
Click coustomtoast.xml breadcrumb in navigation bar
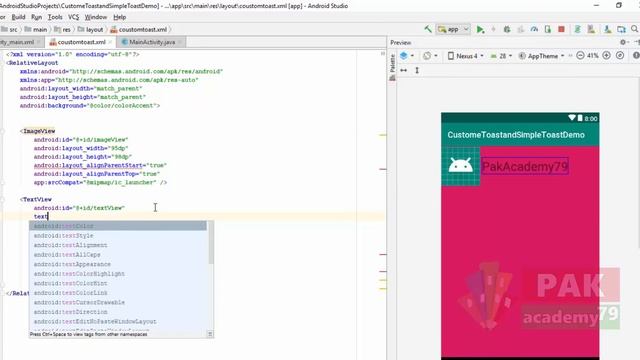139,29
